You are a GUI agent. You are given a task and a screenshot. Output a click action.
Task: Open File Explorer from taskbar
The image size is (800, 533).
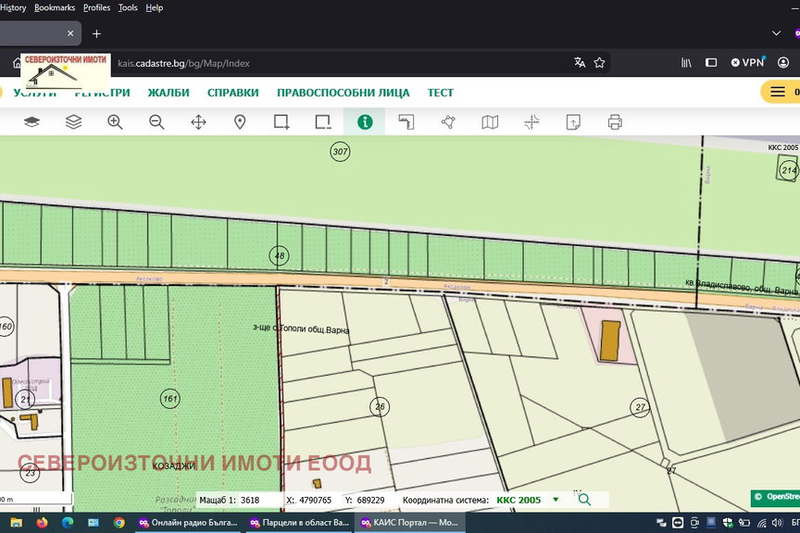point(16,522)
